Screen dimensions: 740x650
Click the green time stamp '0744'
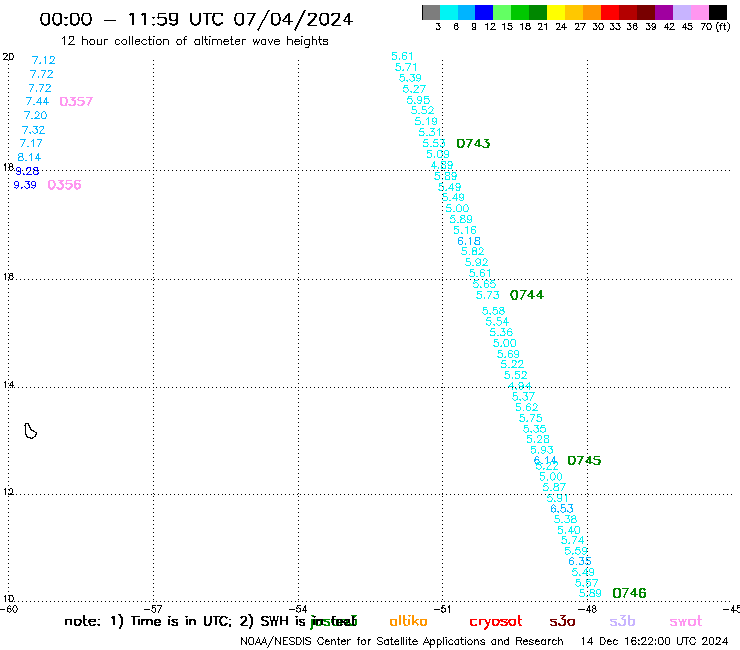(x=527, y=295)
